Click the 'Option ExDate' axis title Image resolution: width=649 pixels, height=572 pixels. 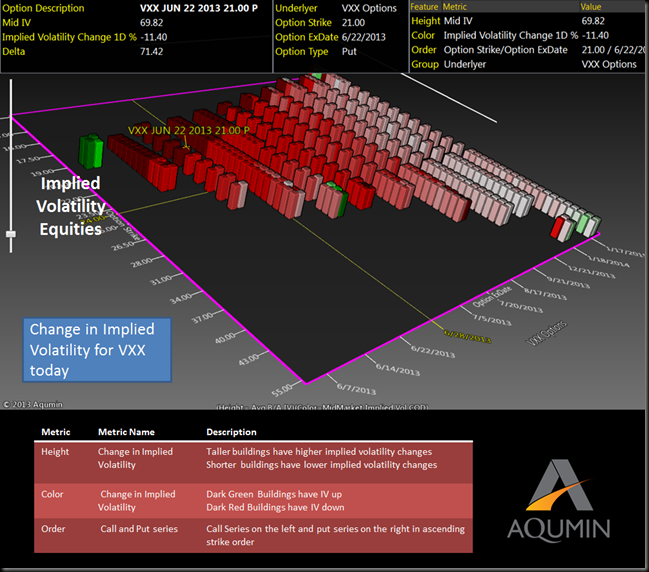point(492,297)
